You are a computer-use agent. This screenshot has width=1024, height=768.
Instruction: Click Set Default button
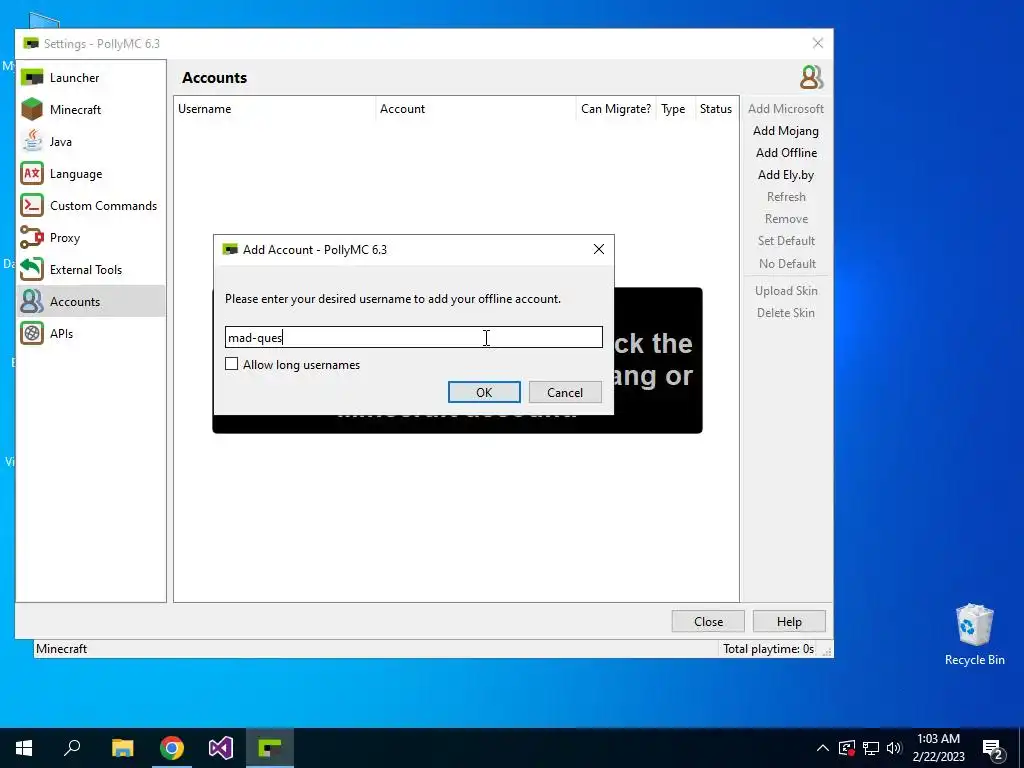click(786, 241)
